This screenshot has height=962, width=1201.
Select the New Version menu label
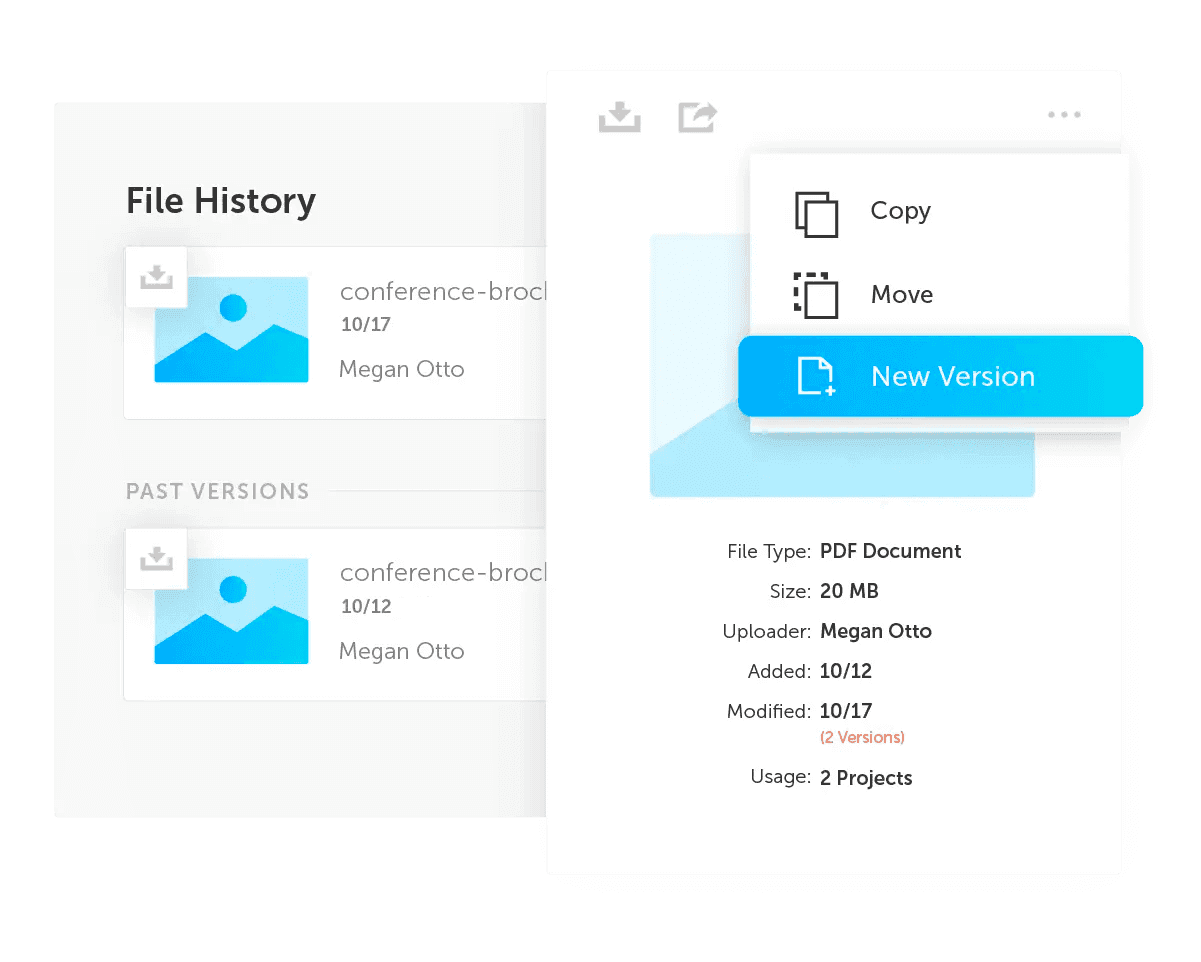[x=952, y=377]
